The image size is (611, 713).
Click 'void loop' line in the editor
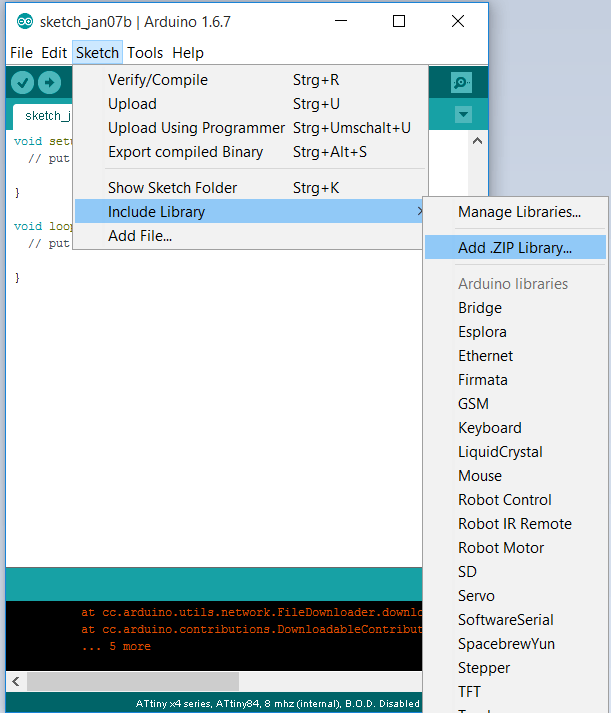(x=43, y=226)
